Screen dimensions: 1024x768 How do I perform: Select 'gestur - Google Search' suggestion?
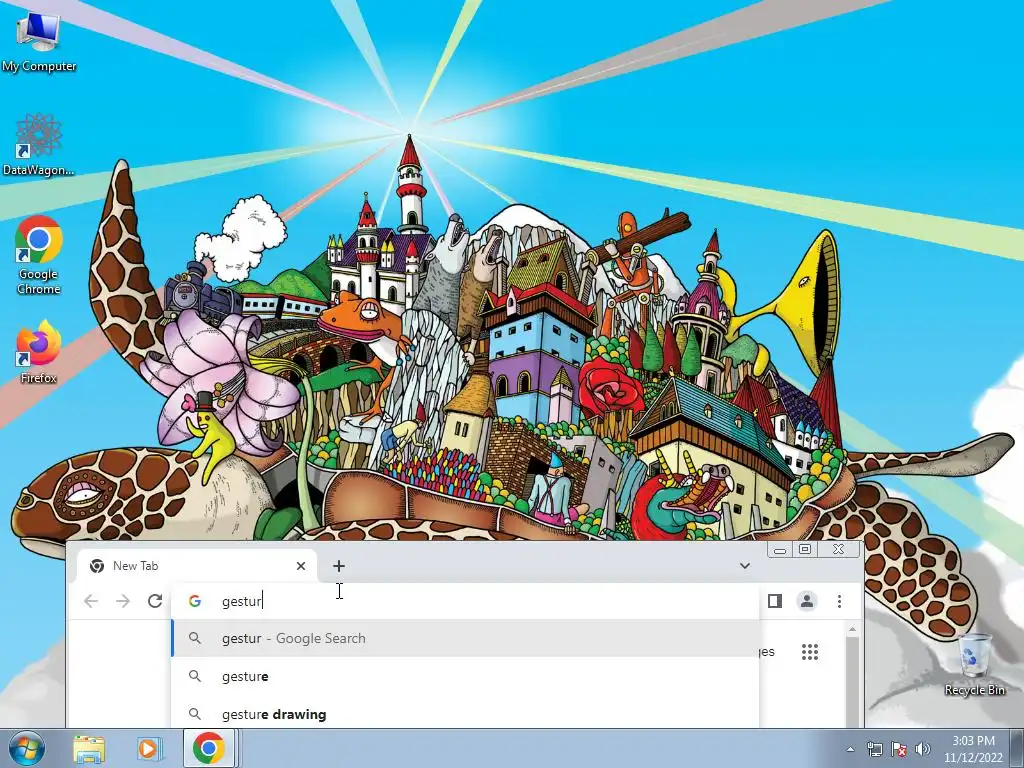click(x=465, y=638)
